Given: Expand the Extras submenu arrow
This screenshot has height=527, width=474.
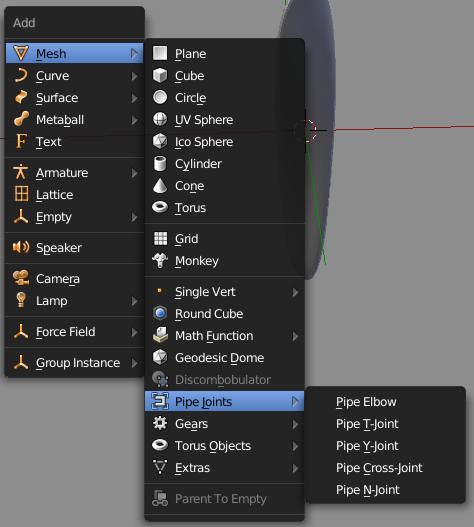Looking at the screenshot, I should tap(295, 468).
